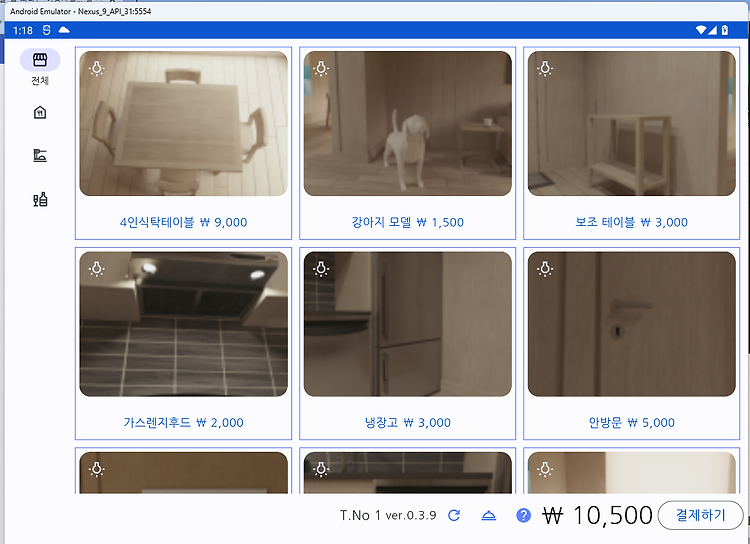Screen dimensions: 750x544
Task: Select the 가스렌지후드 ₩ 2,000 label
Action: click(x=183, y=422)
